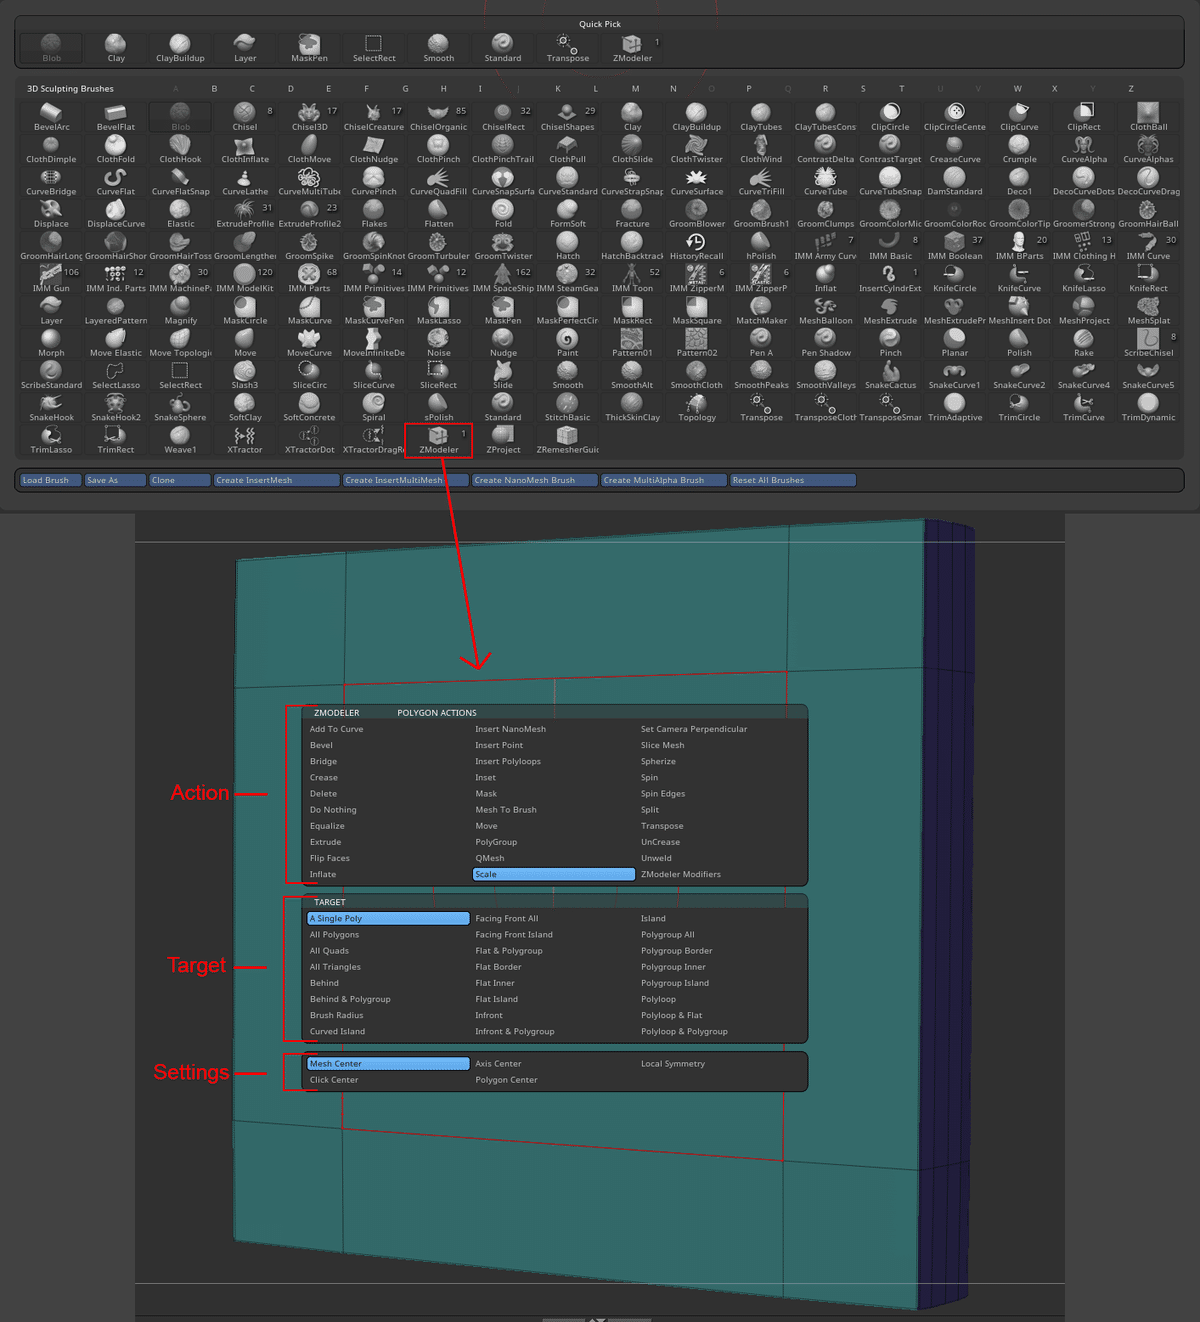The image size is (1200, 1322).
Task: Click the highlighted ZModeler brush in the grid
Action: click(438, 438)
